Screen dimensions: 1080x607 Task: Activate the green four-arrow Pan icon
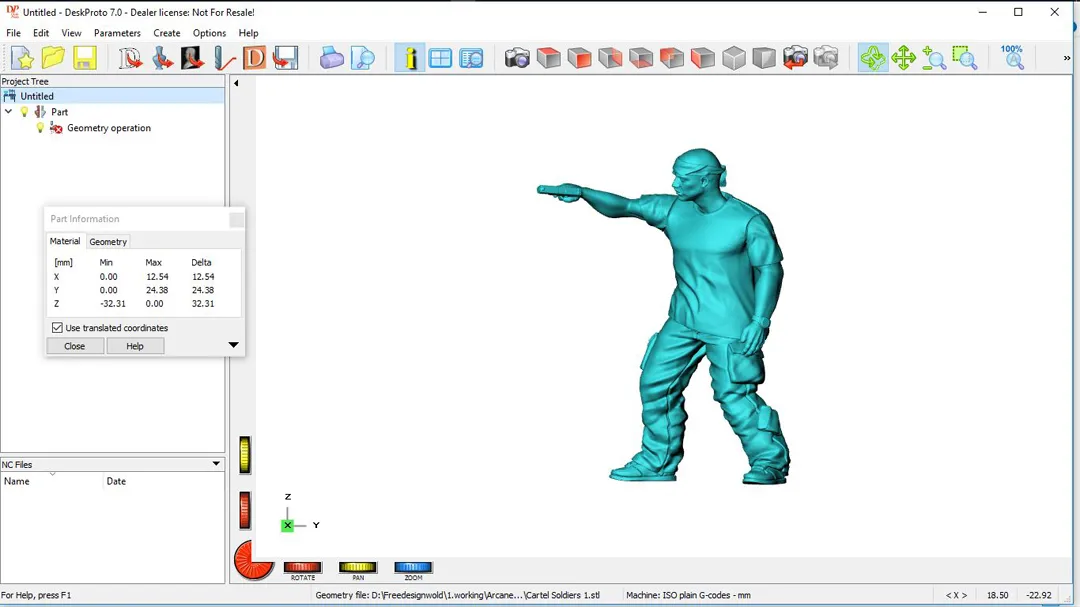[904, 58]
